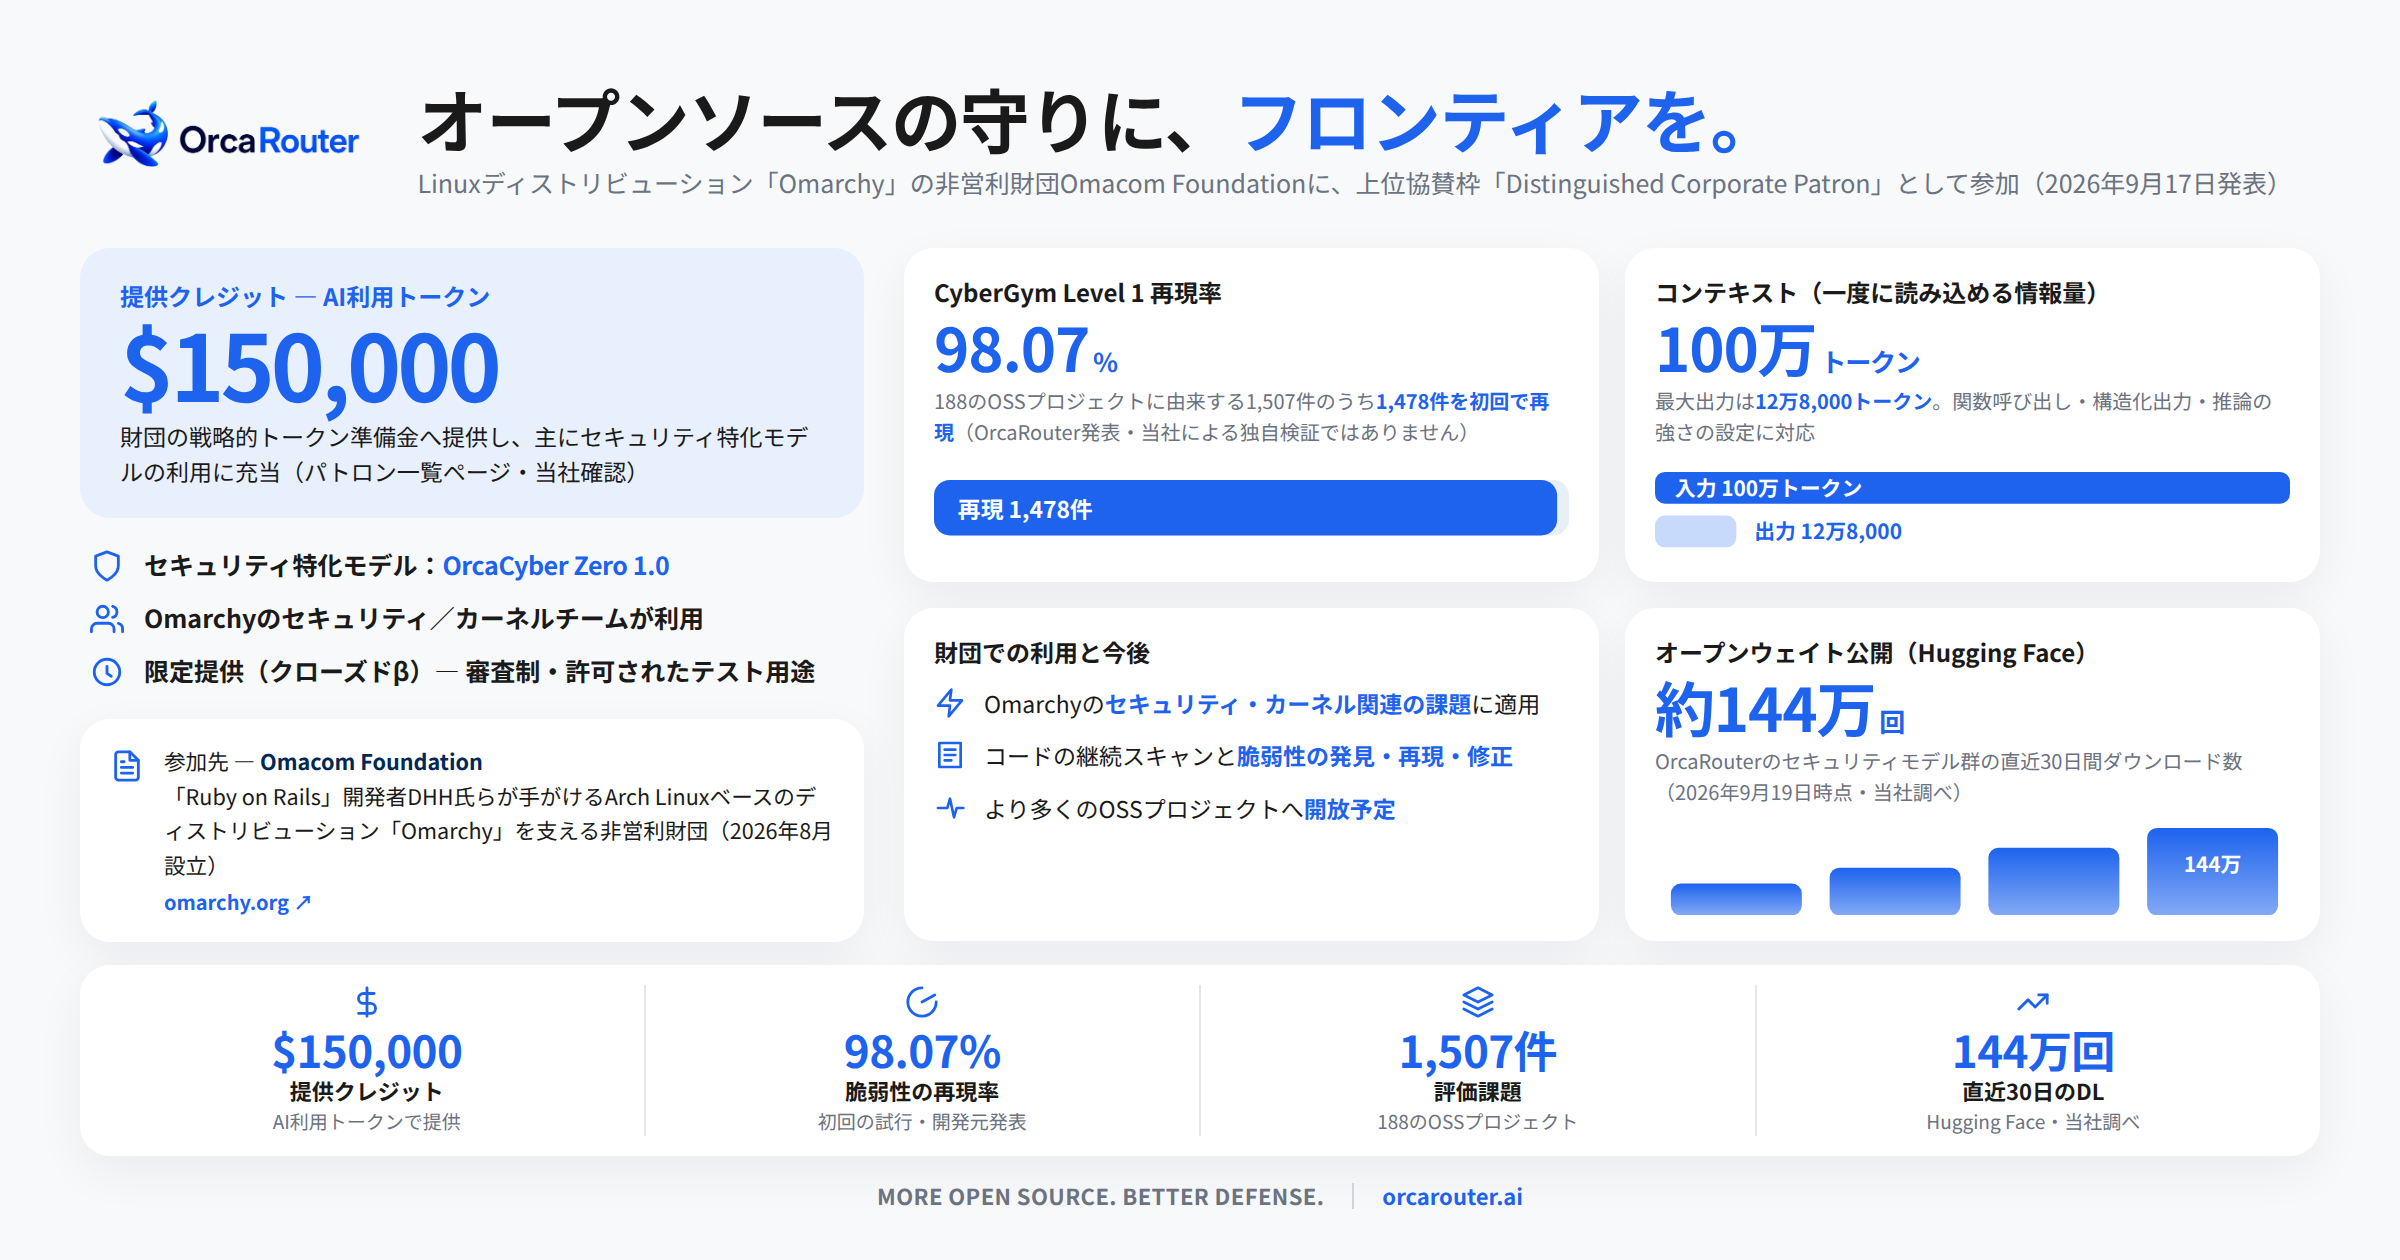Click the bottom stat 1,507件
The height and width of the screenshot is (1260, 2400).
pyautogui.click(x=1477, y=1052)
